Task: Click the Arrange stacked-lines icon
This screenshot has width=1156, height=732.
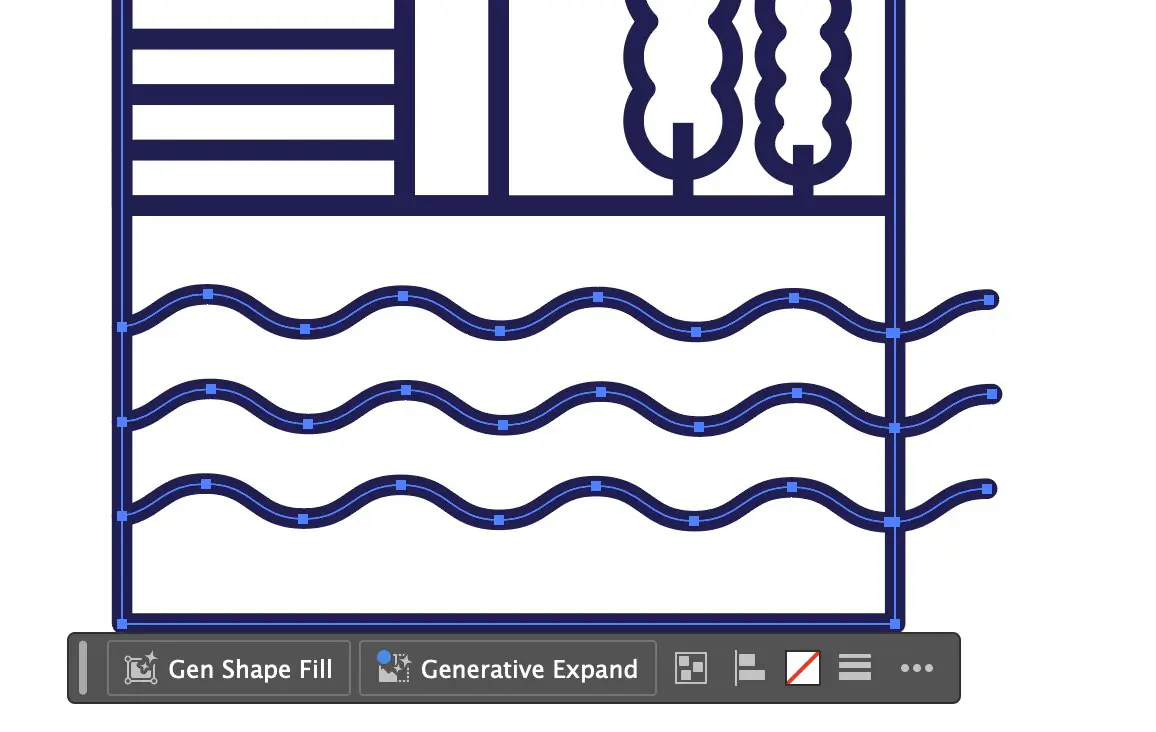Action: (855, 668)
